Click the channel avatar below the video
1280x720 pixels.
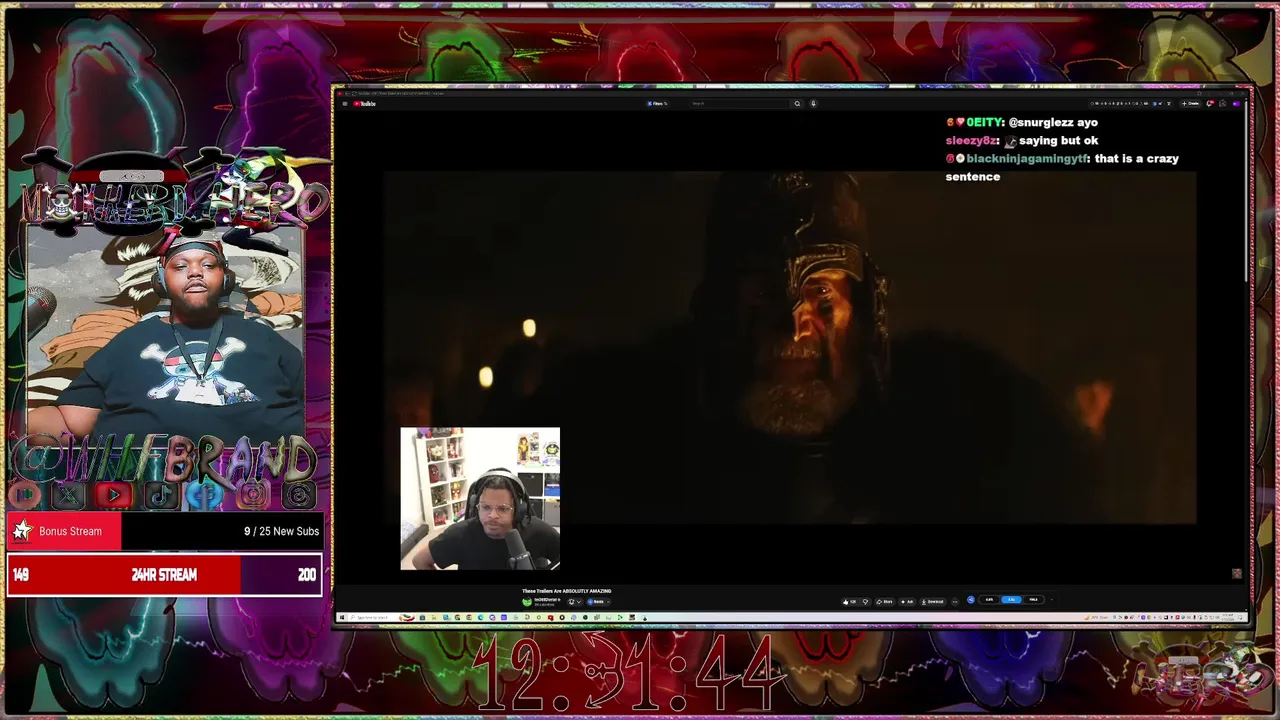click(527, 602)
